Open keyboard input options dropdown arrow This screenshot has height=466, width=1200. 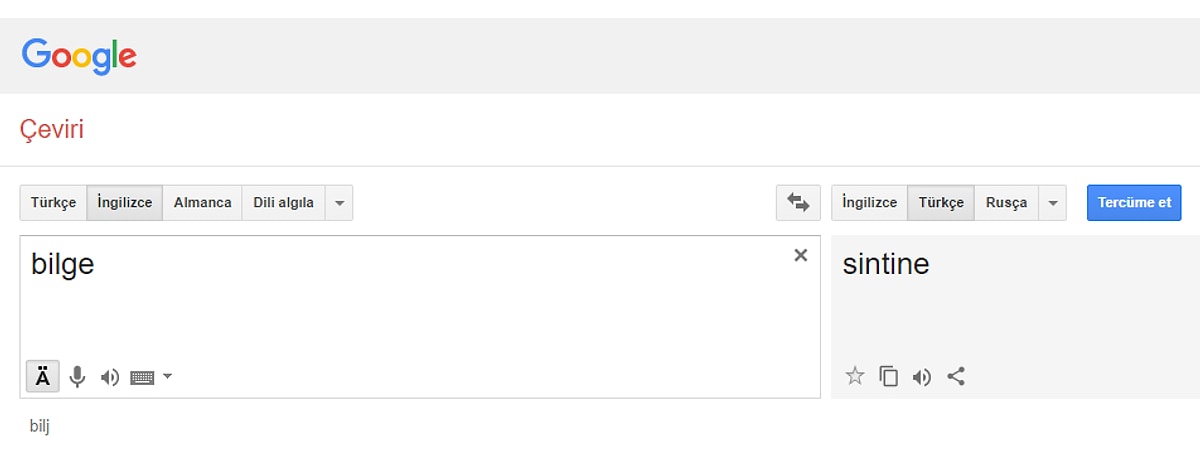tap(167, 376)
